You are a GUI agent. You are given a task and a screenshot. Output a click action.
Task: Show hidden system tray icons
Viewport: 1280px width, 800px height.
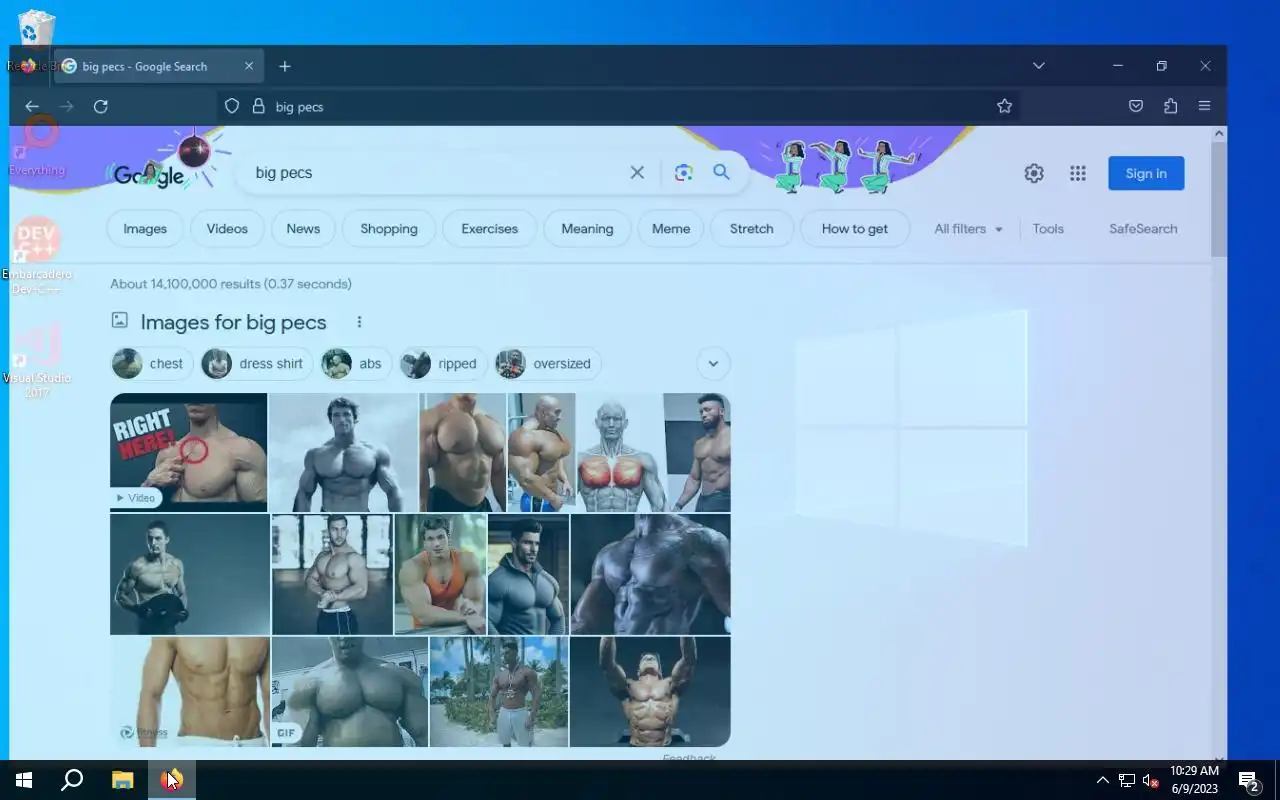[1102, 780]
